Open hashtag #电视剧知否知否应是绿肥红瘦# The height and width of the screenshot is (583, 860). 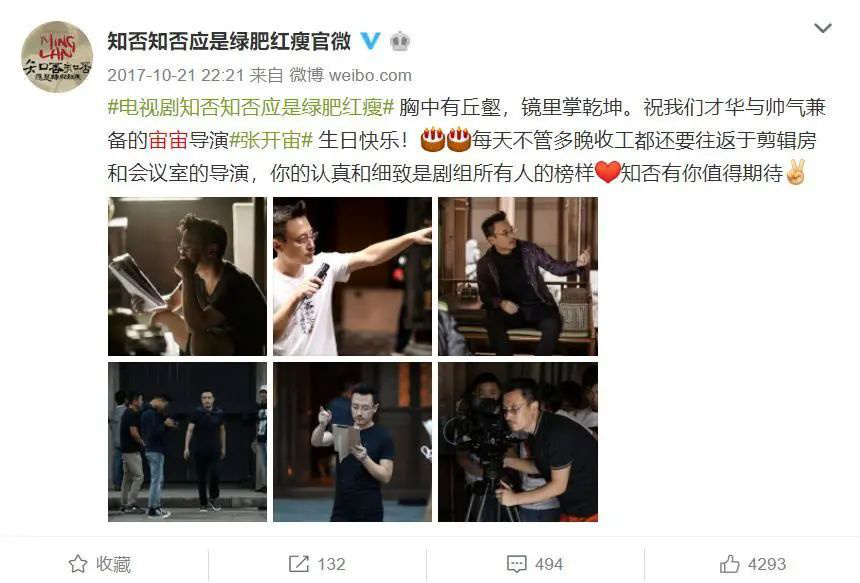(x=251, y=107)
